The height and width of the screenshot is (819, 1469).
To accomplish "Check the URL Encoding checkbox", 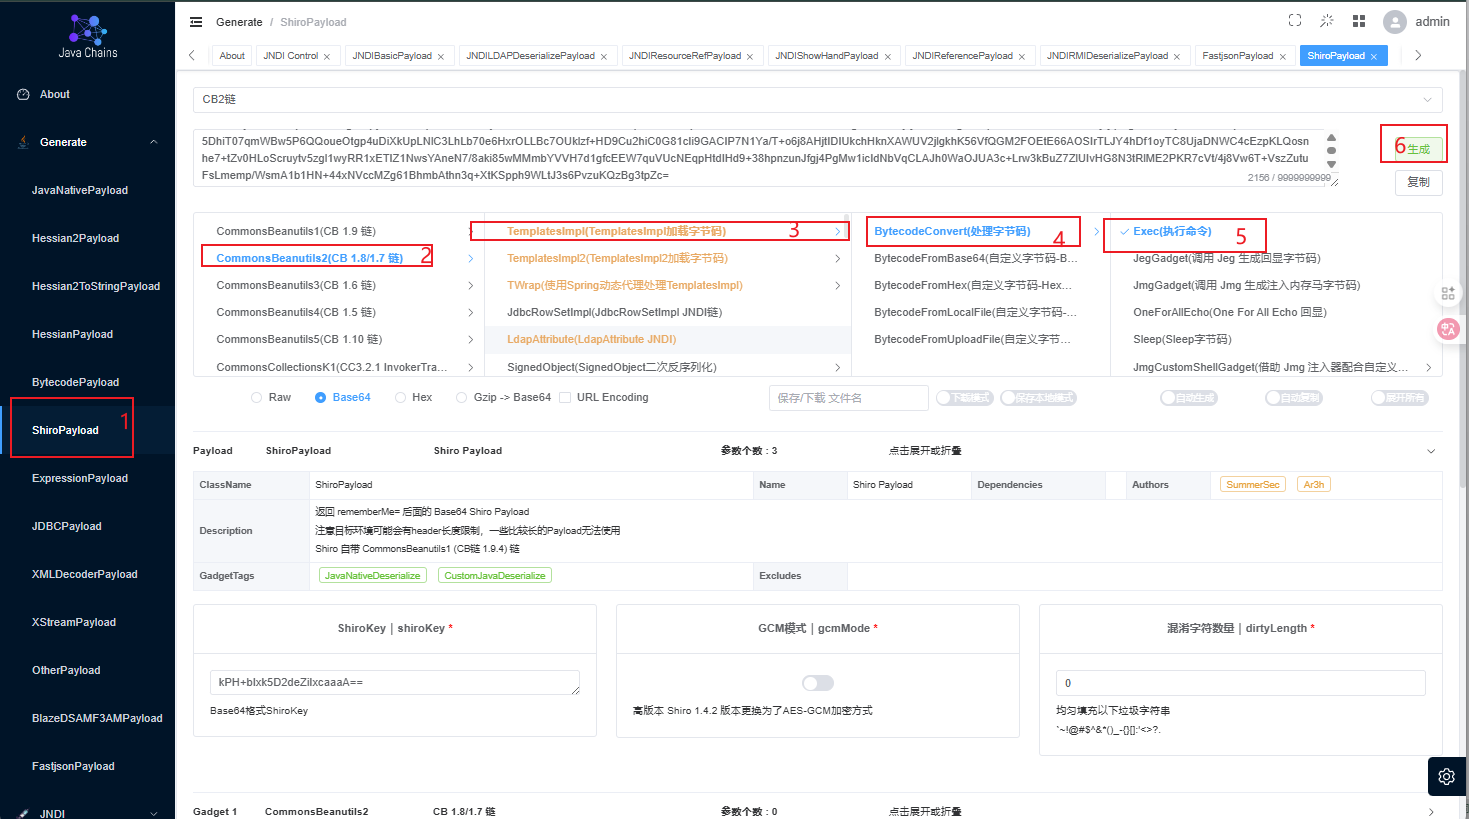I will [x=565, y=398].
